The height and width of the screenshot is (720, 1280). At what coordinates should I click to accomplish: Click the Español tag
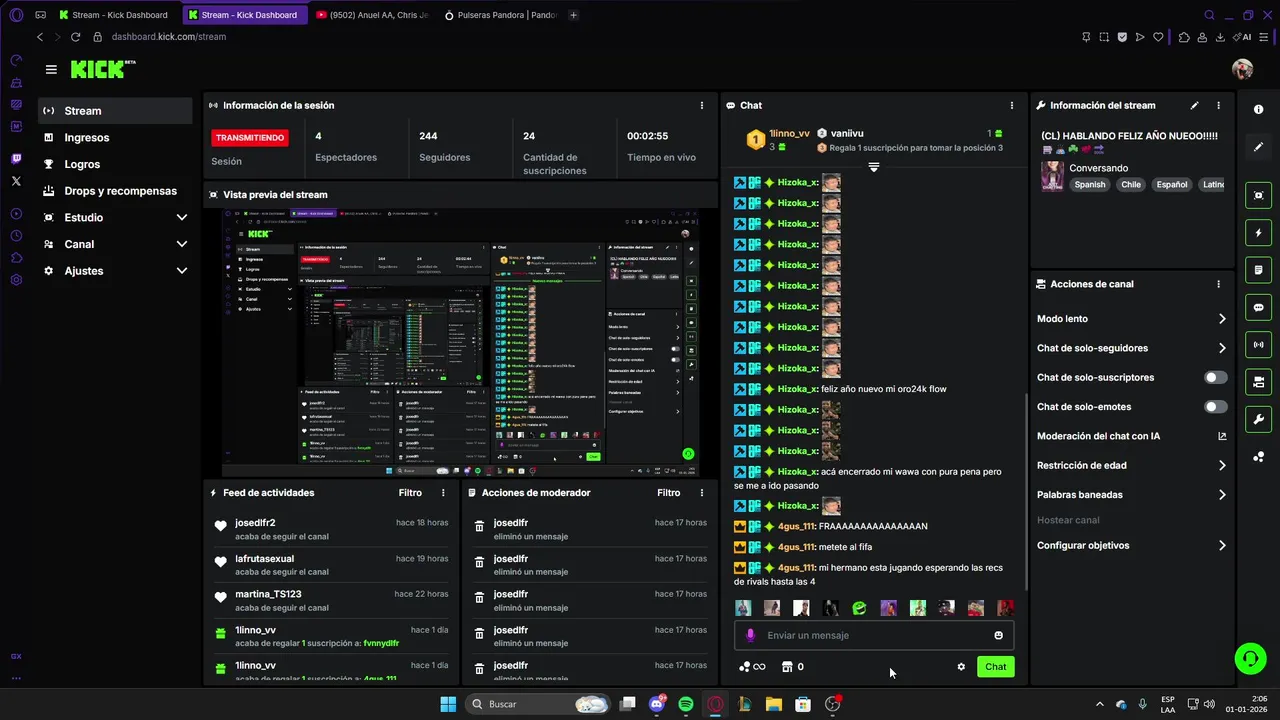pyautogui.click(x=1172, y=184)
